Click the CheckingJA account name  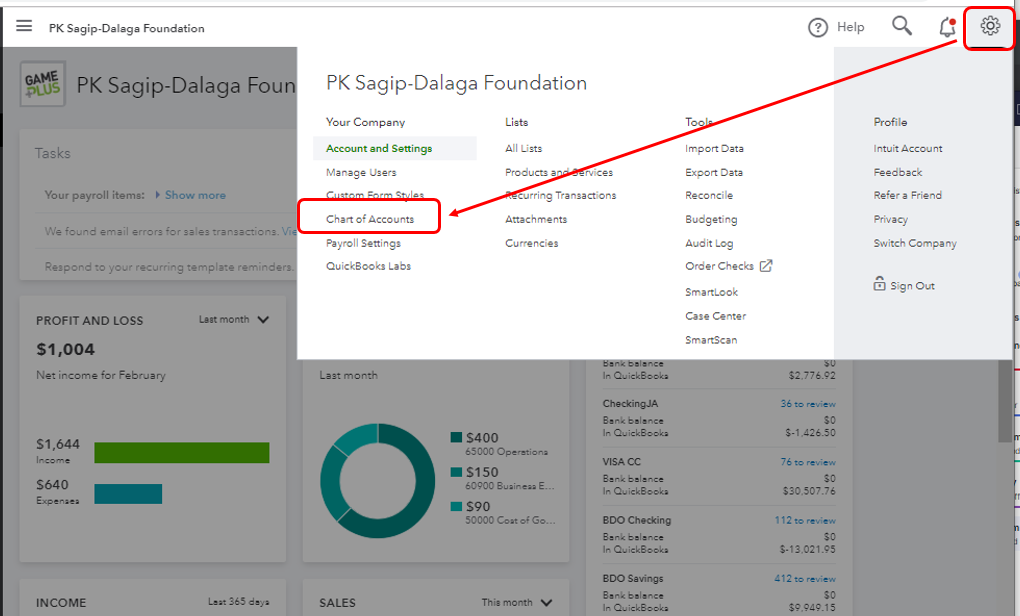click(630, 404)
